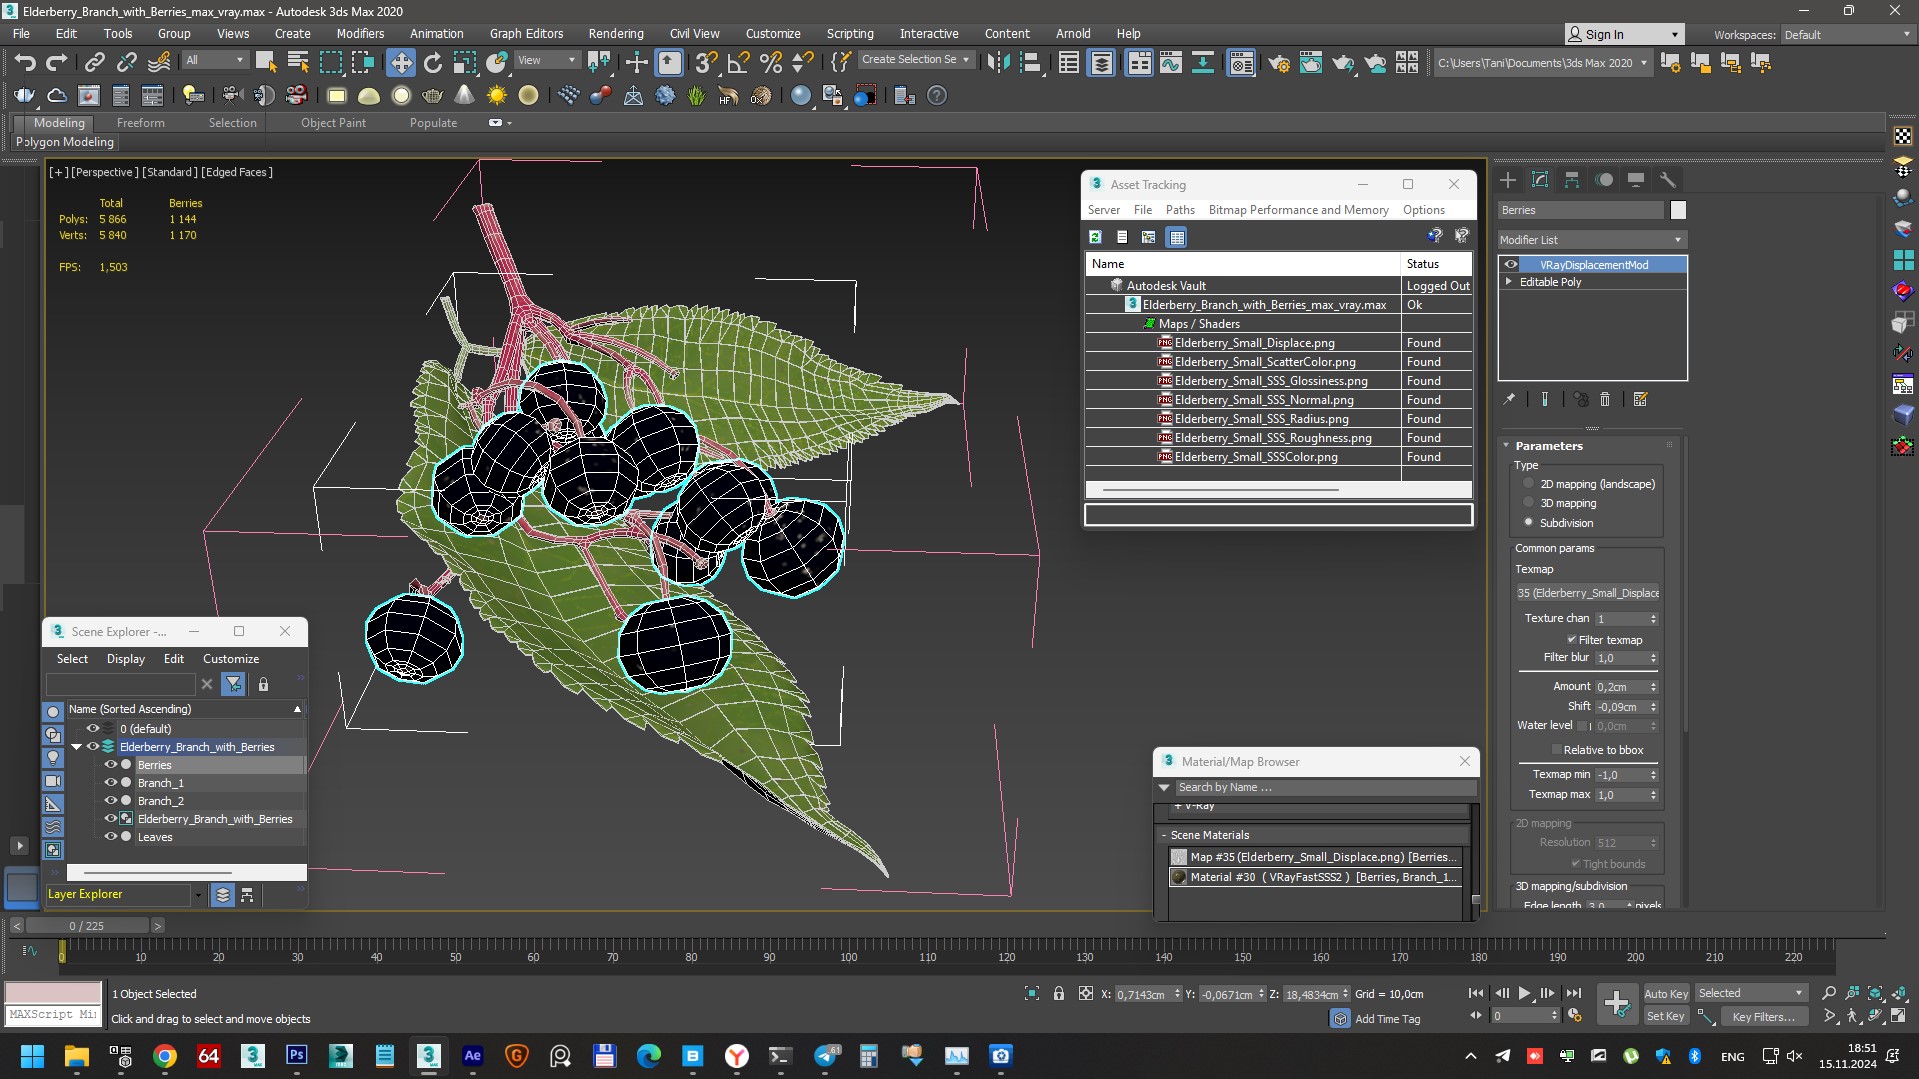
Task: Click the Berries object color swatch
Action: pos(1678,210)
